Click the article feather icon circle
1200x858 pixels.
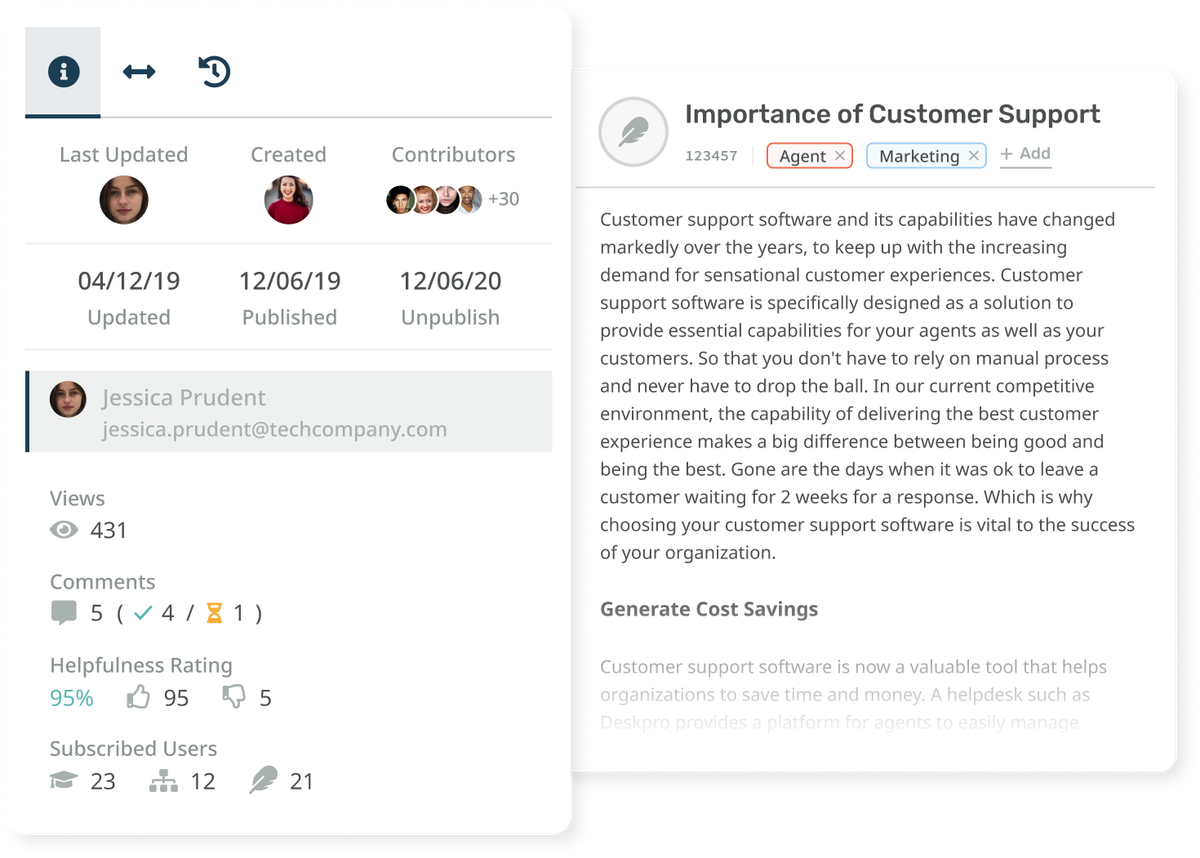pyautogui.click(x=632, y=133)
